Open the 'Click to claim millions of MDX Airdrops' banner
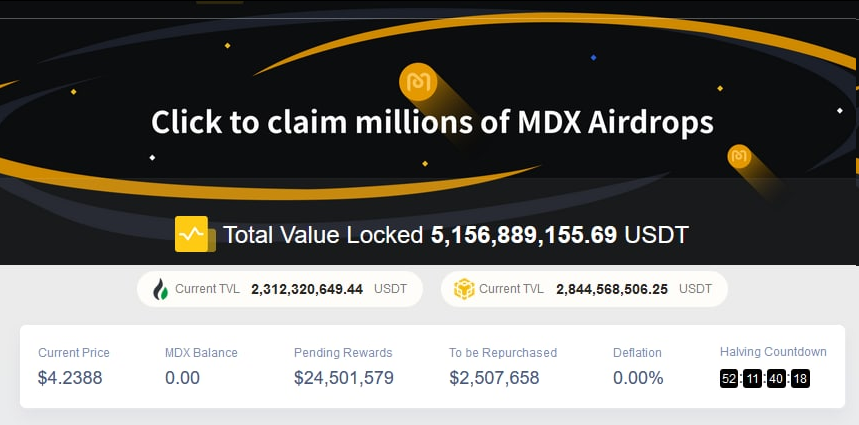 [432, 122]
